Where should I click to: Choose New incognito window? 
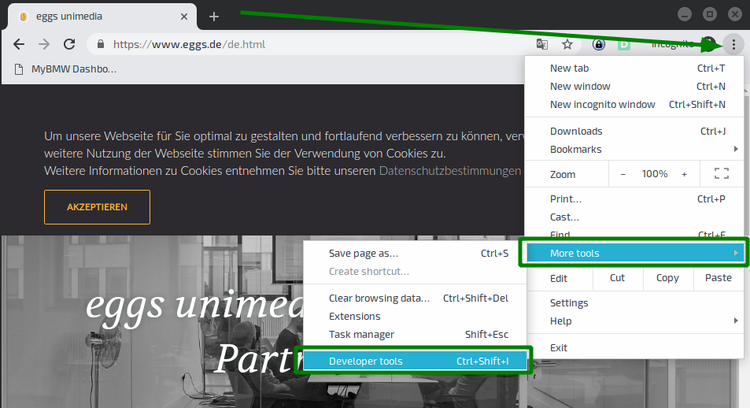point(602,104)
